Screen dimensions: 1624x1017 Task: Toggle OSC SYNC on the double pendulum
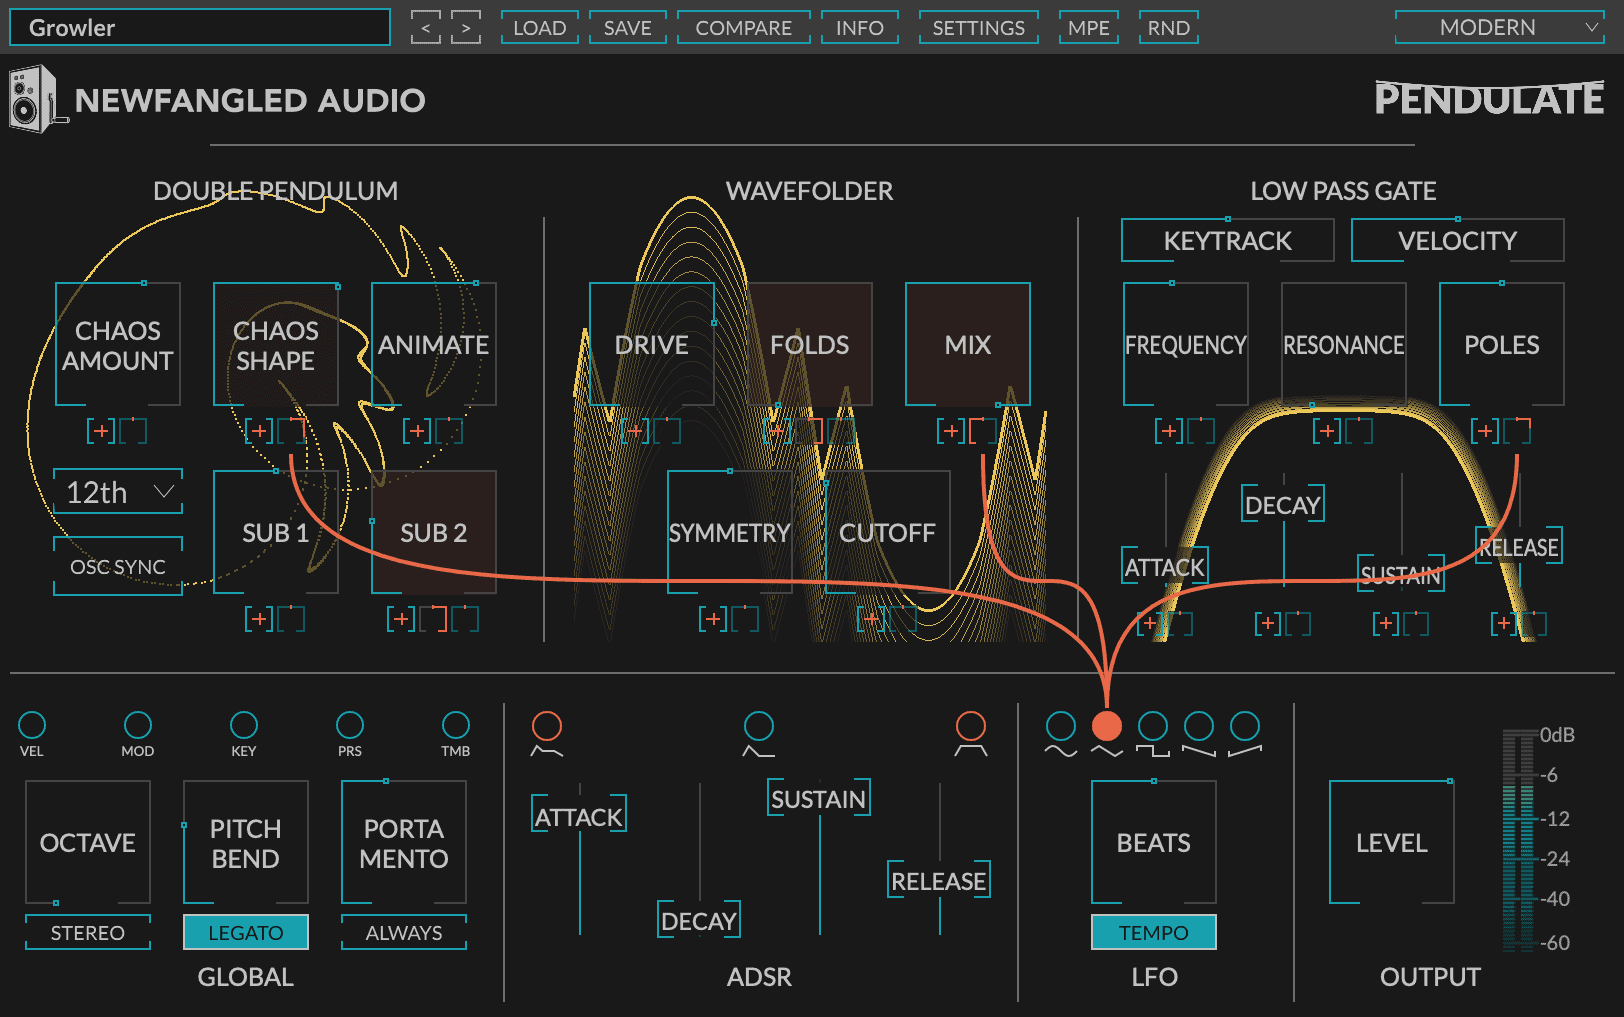click(117, 566)
